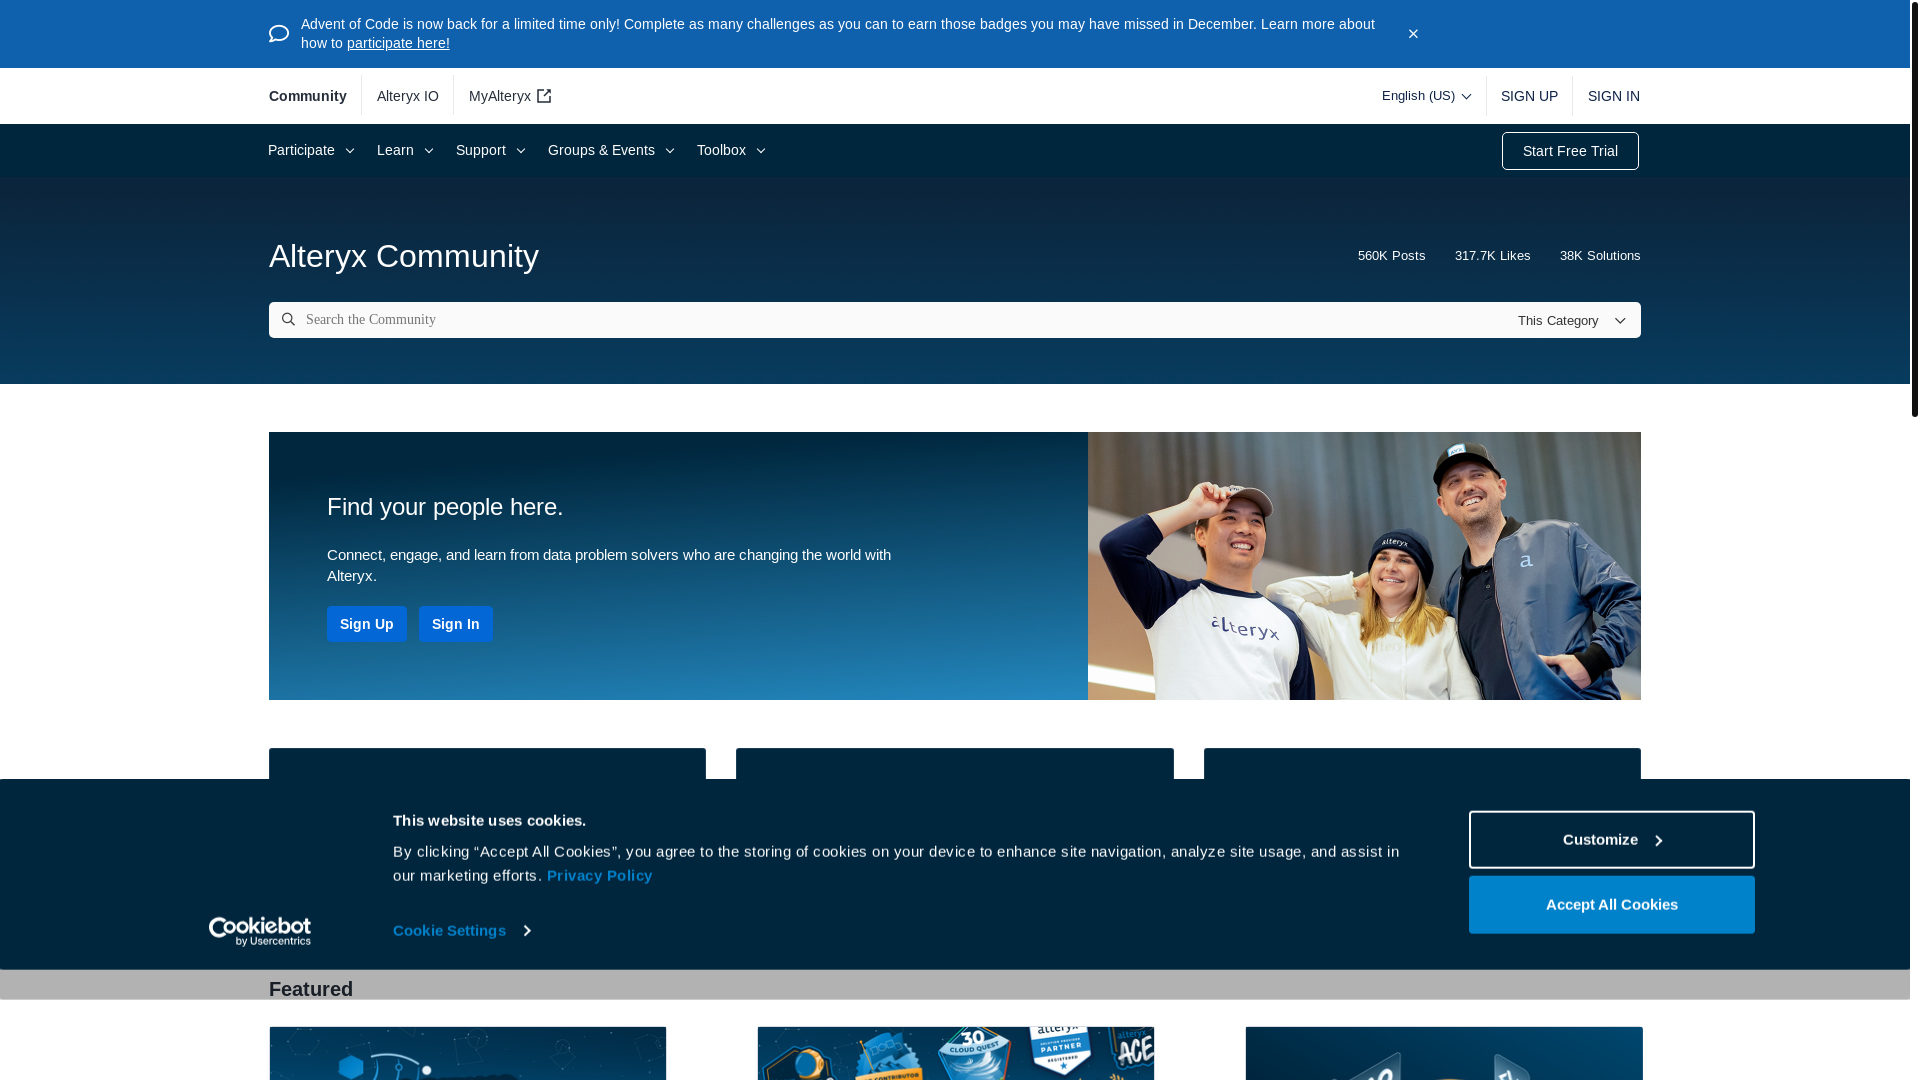Click SIGN IN in the top bar
The height and width of the screenshot is (1080, 1920).
coord(1613,96)
